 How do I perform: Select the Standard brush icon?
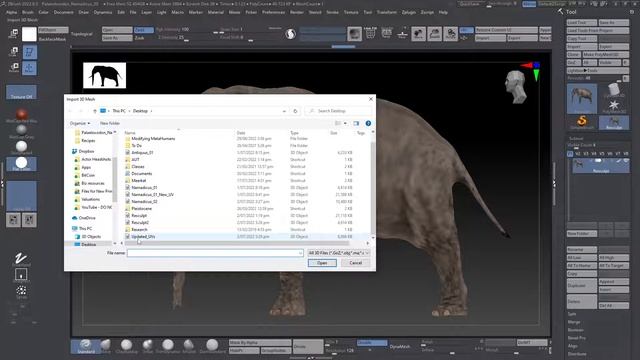[x=86, y=345]
